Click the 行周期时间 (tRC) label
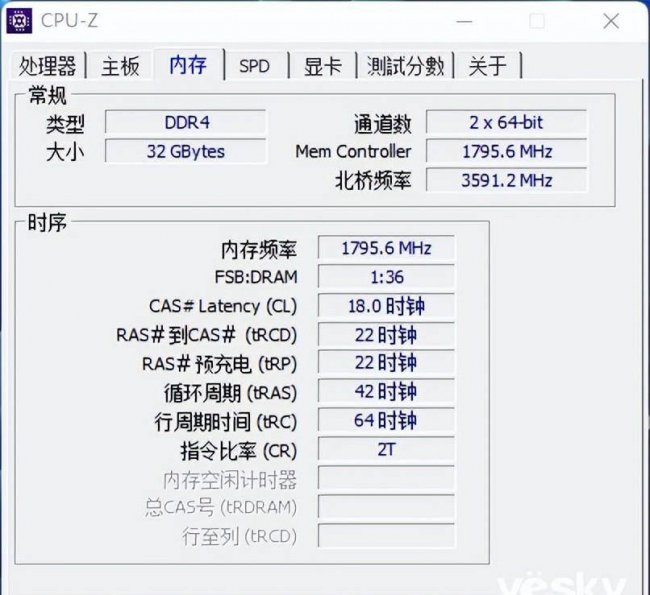Screen dimensions: 650x595 point(226,422)
